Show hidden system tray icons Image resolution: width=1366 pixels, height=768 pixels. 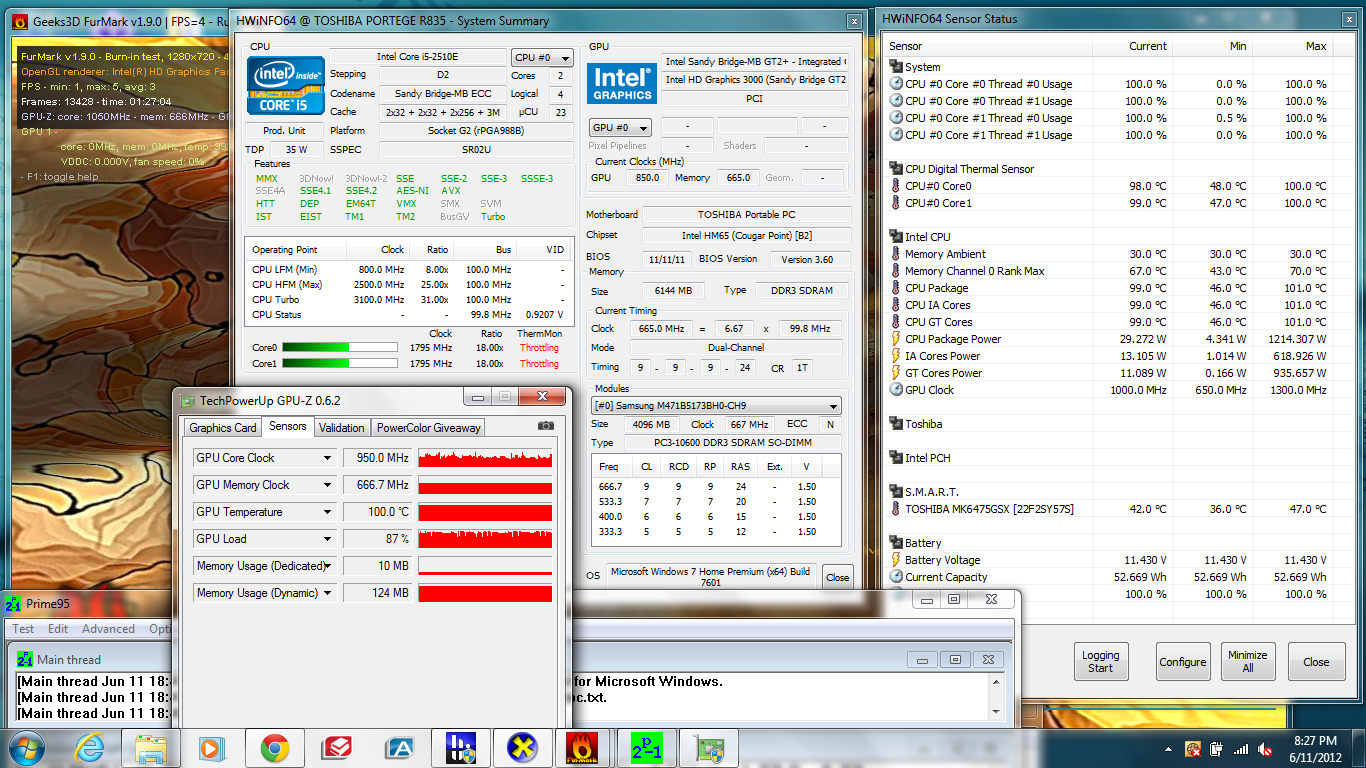click(1169, 748)
